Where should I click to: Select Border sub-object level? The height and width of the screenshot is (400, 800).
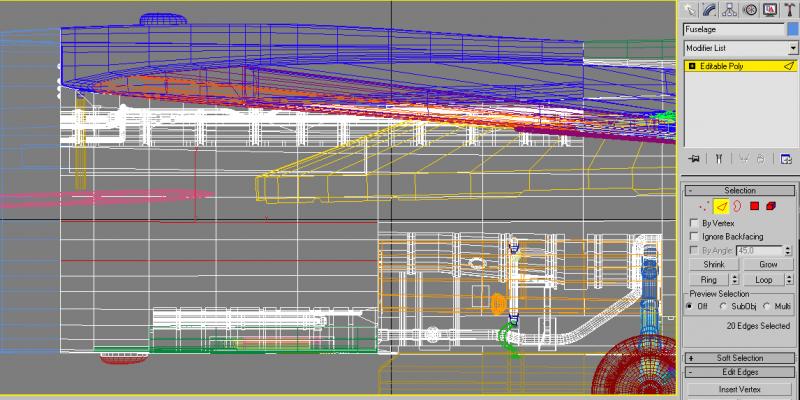[x=737, y=206]
